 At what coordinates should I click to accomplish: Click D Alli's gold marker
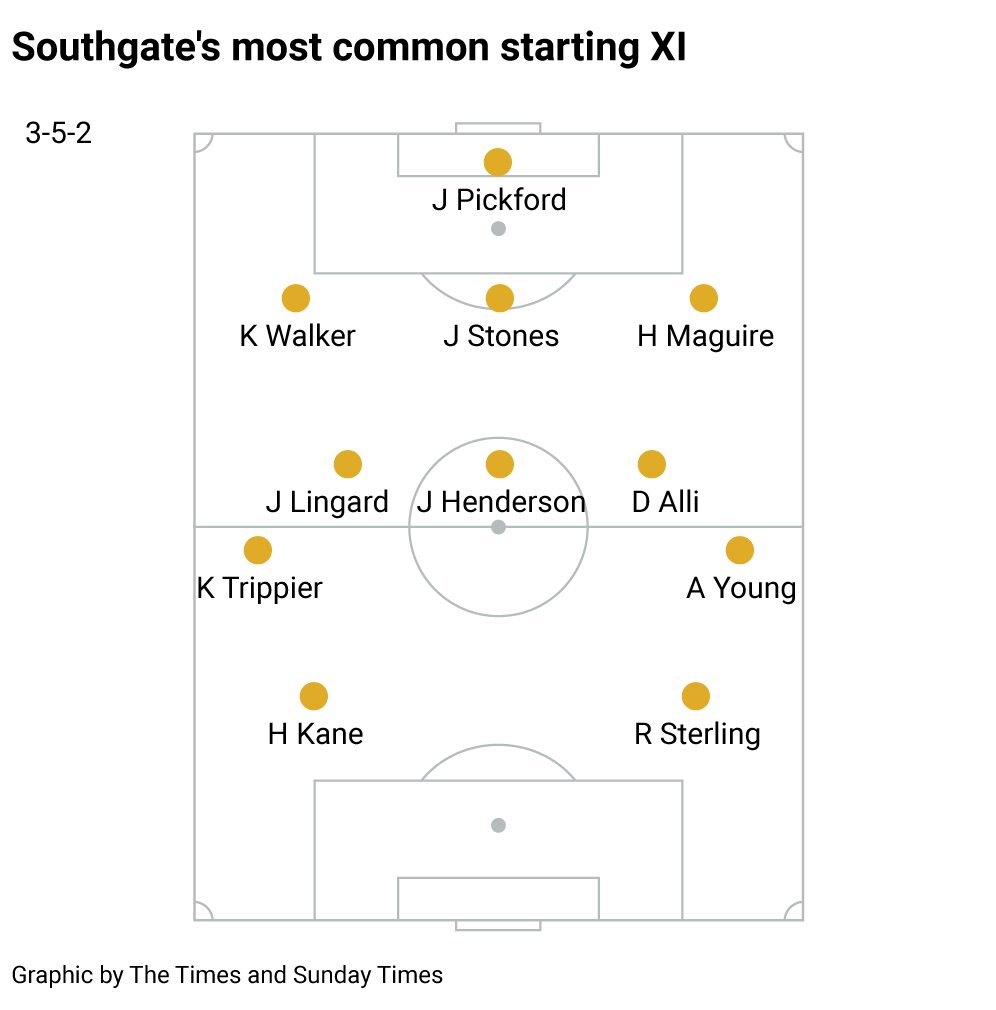coord(651,464)
